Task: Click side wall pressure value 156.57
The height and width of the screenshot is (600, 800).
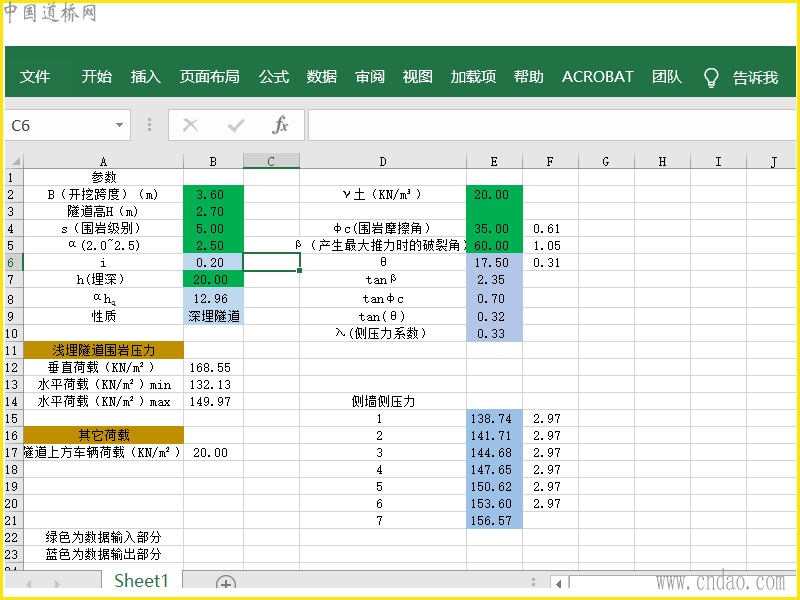Action: [494, 520]
